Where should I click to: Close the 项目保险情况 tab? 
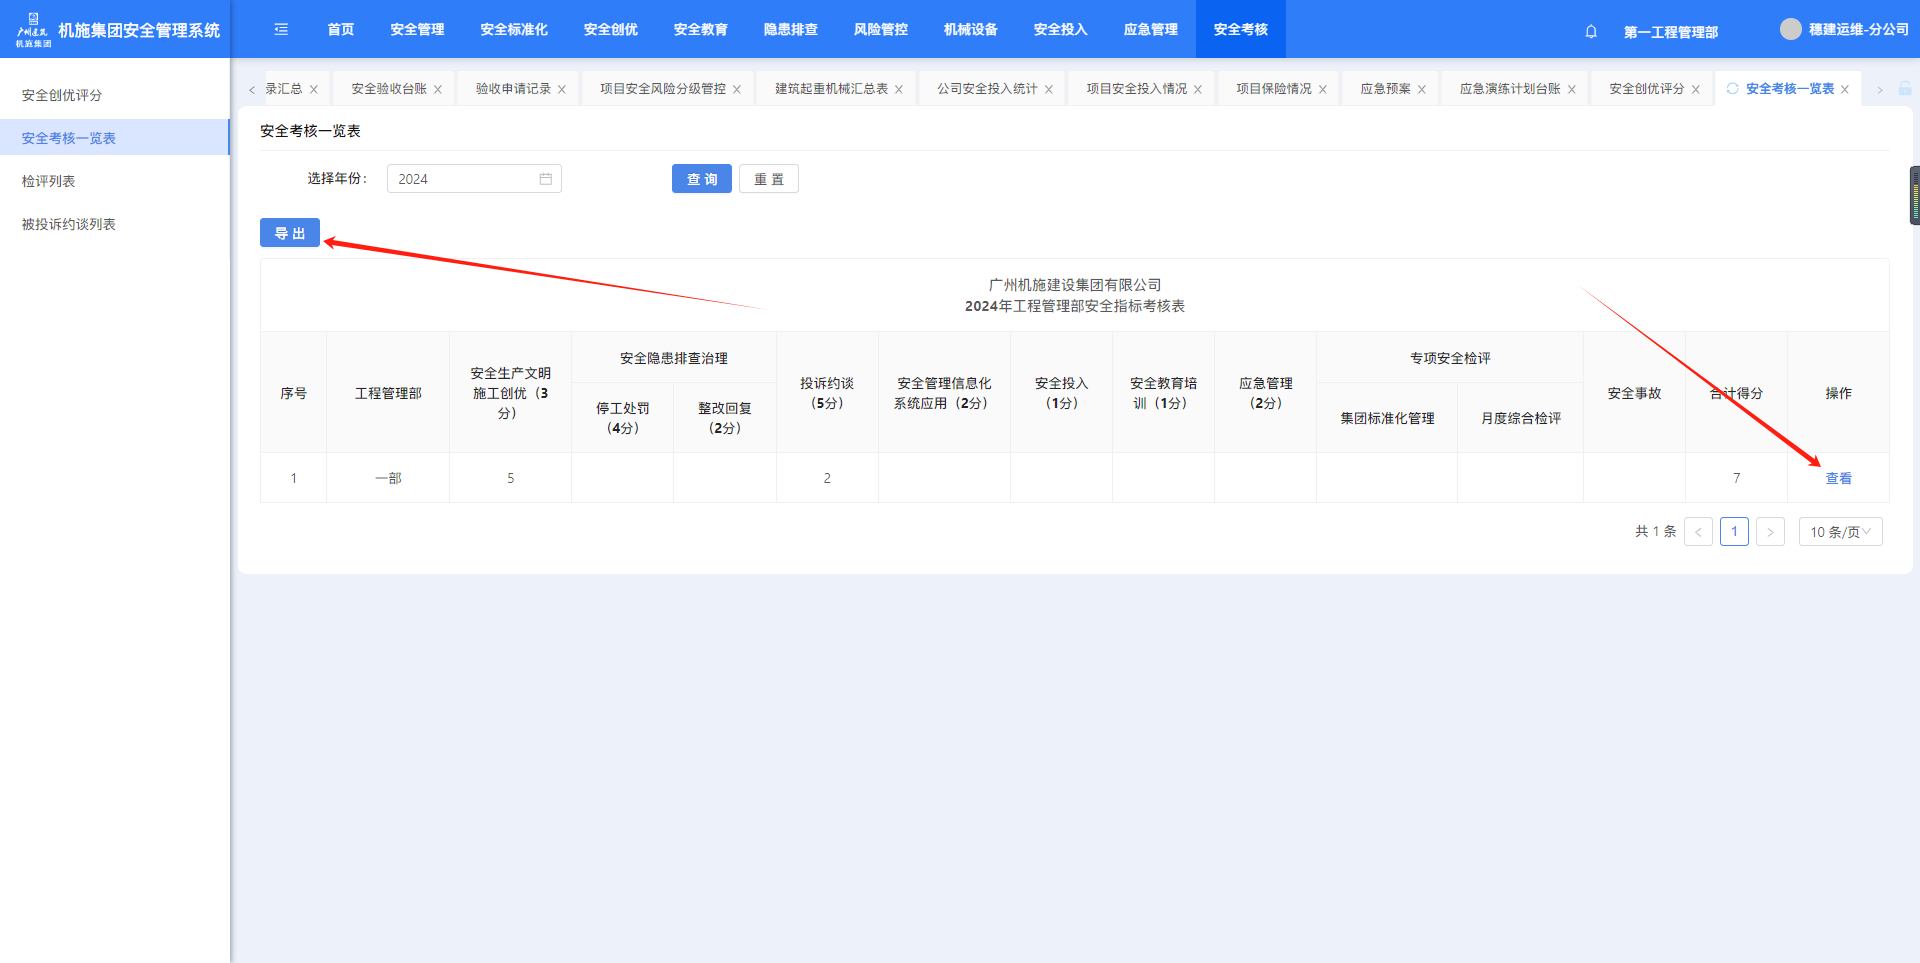1323,90
